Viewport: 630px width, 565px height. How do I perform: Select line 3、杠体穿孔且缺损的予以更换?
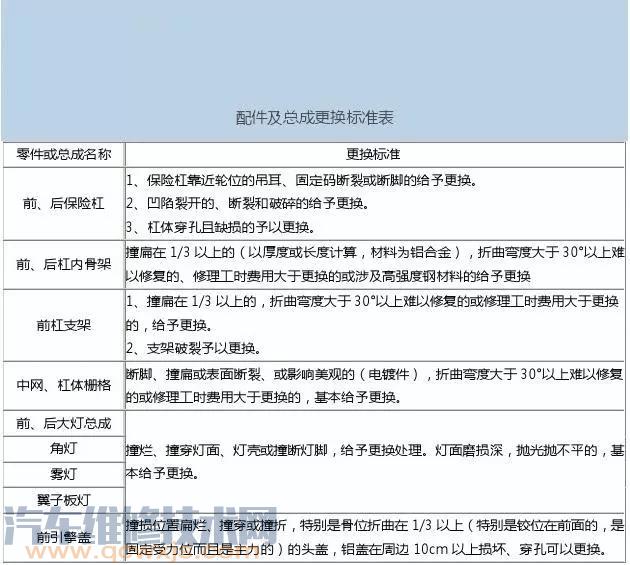point(221,227)
